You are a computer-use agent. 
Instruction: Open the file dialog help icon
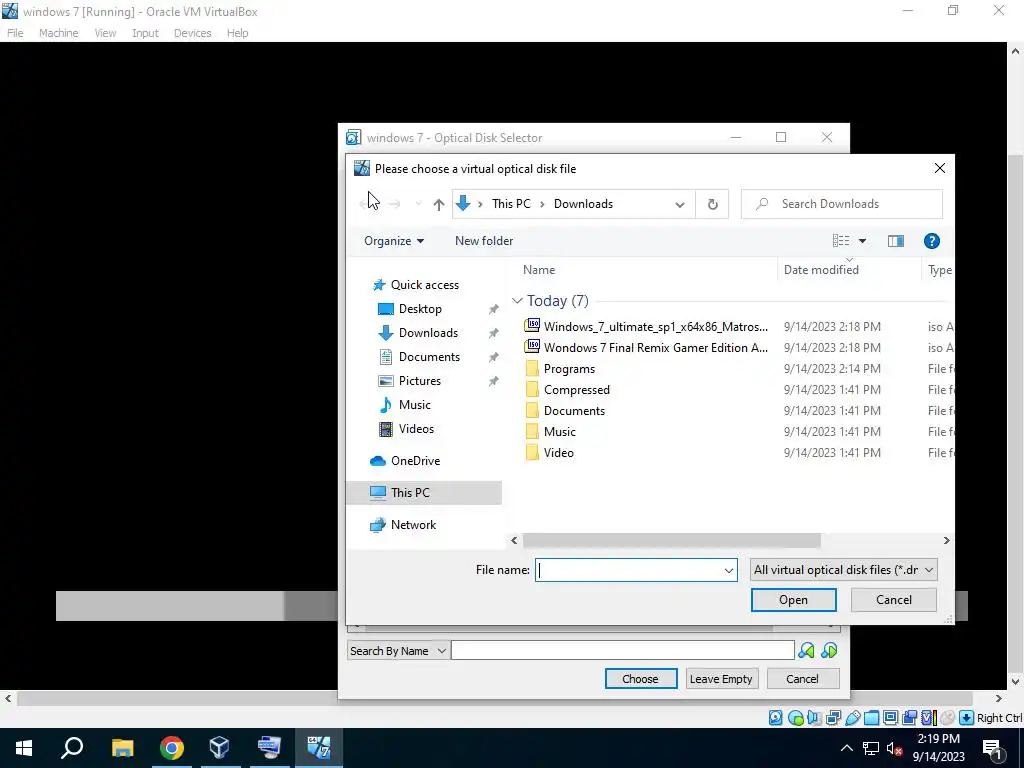tap(931, 241)
